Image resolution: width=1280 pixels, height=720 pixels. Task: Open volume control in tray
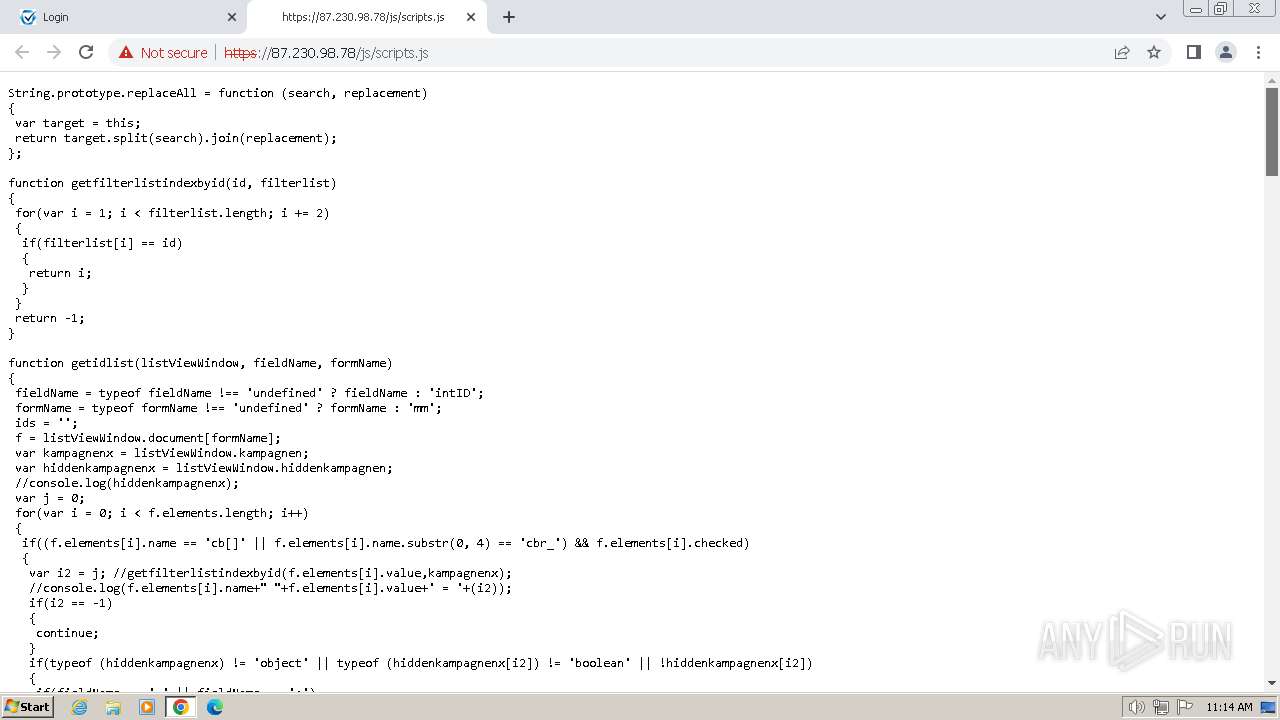pyautogui.click(x=1136, y=707)
